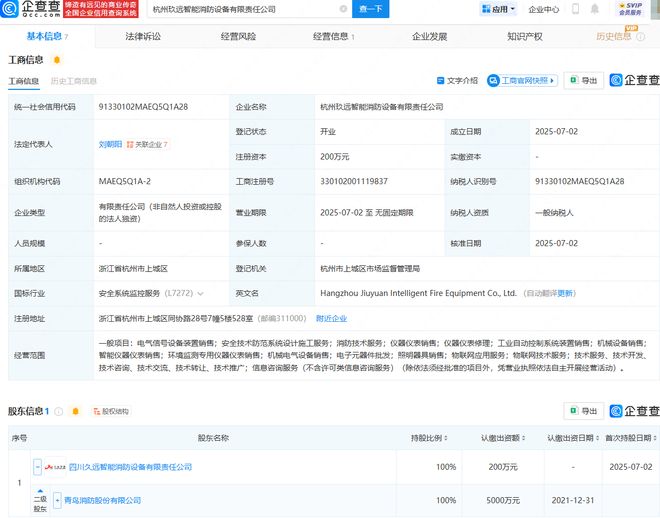The width and height of the screenshot is (660, 518).
Task: Open 工商官网快照 button
Action: pyautogui.click(x=522, y=80)
